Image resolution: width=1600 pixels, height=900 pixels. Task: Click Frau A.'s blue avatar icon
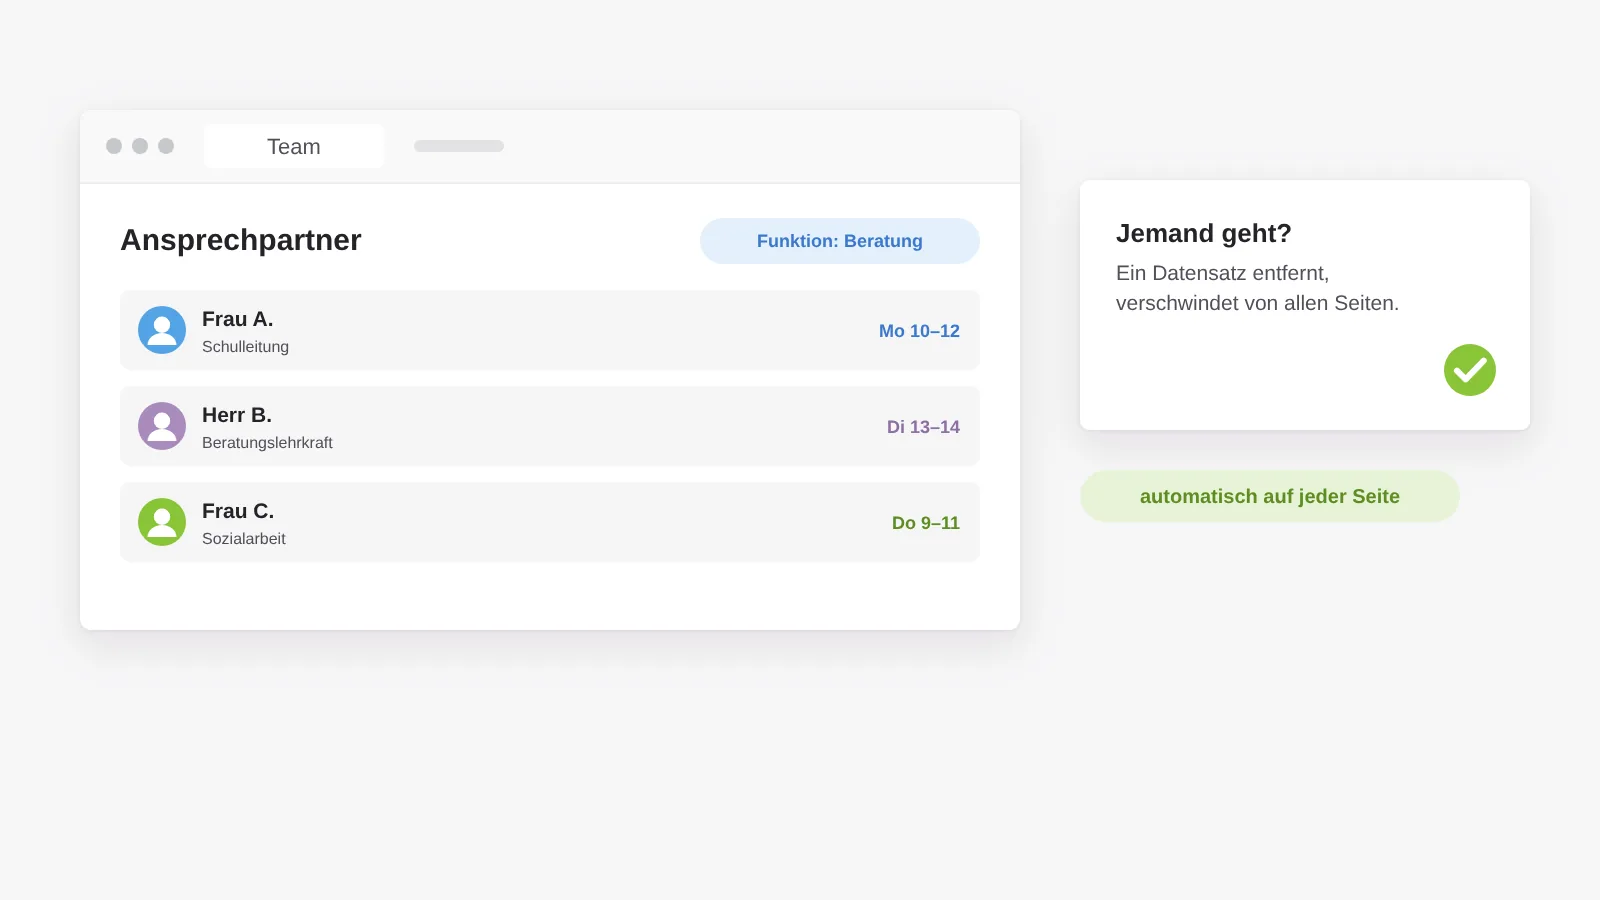click(162, 330)
